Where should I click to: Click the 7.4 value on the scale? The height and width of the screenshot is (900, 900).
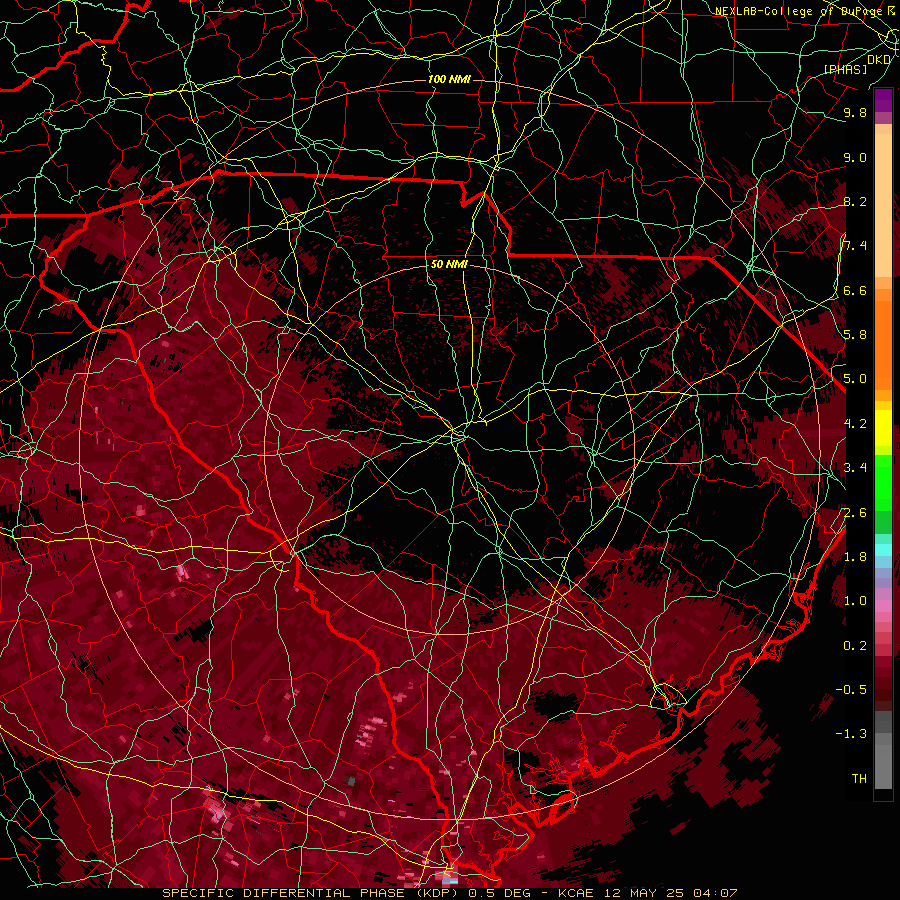tap(855, 246)
